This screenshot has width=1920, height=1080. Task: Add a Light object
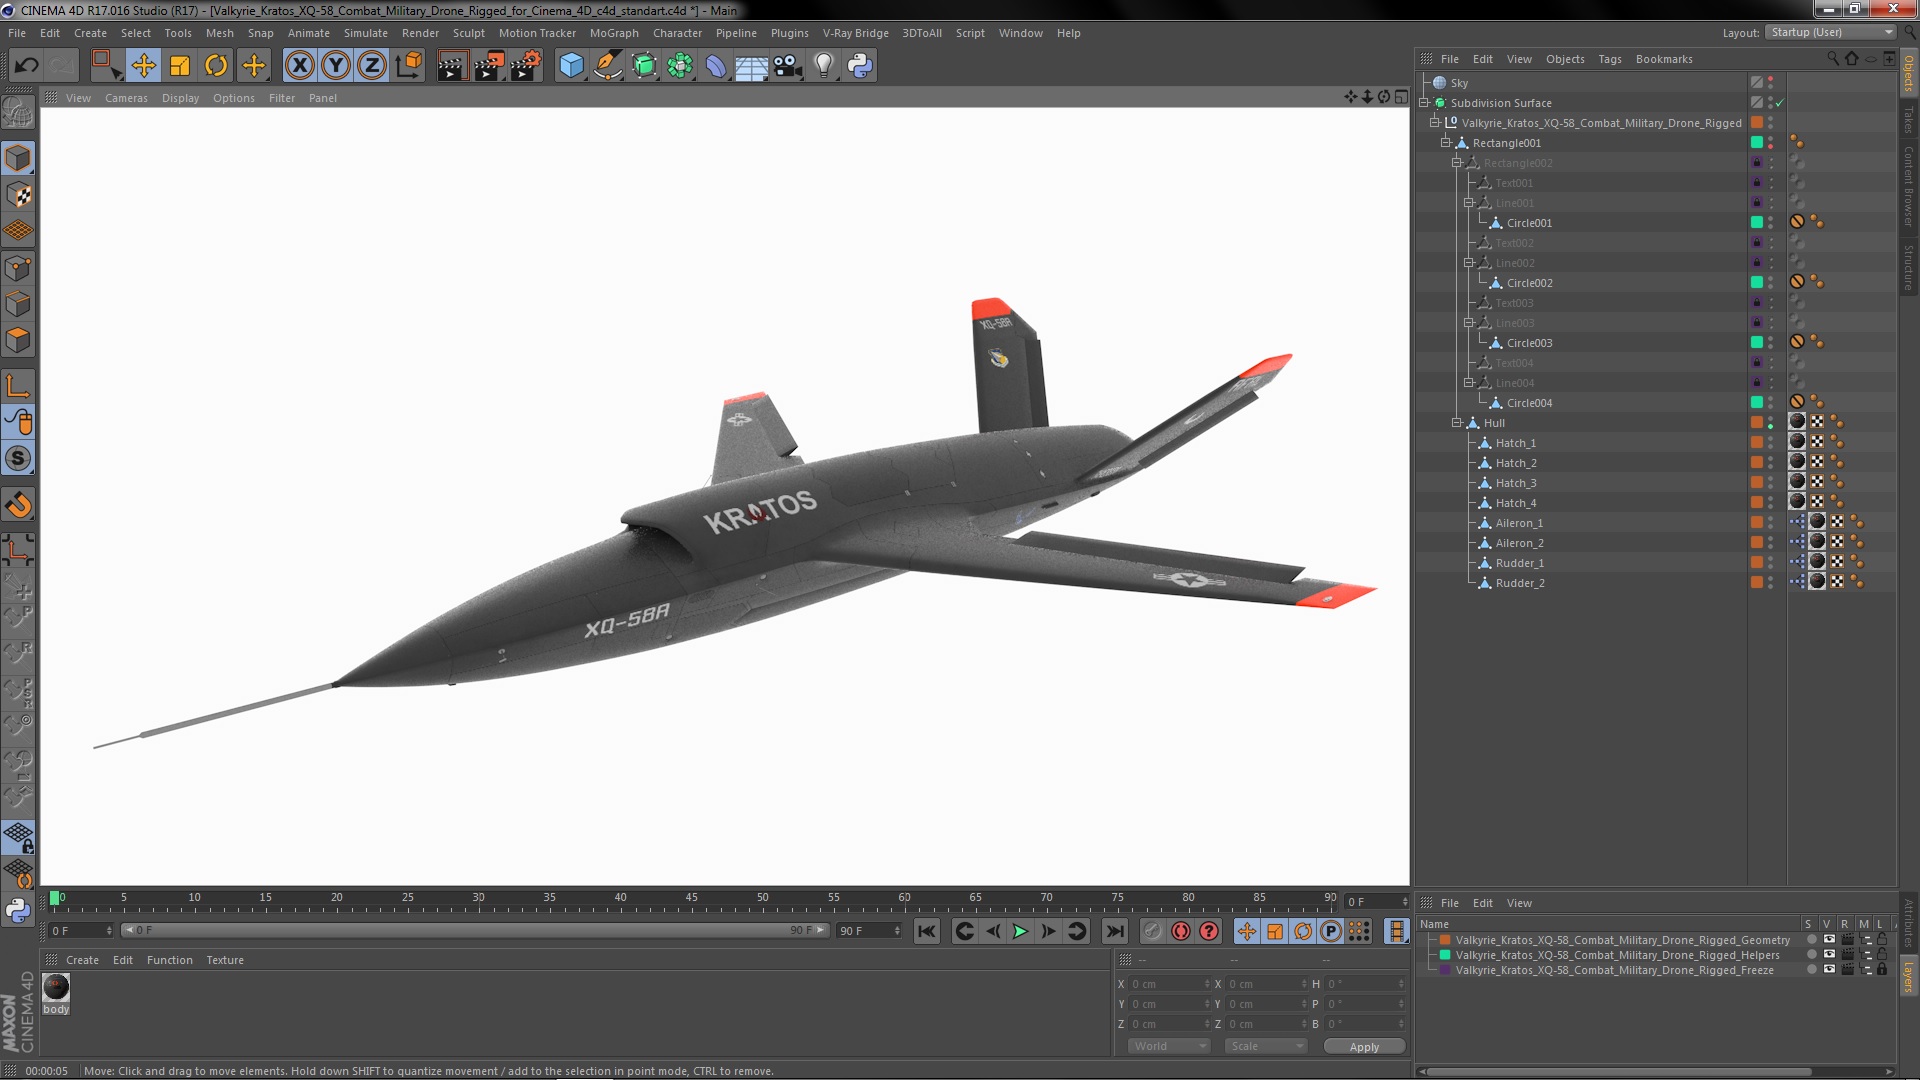[824, 66]
